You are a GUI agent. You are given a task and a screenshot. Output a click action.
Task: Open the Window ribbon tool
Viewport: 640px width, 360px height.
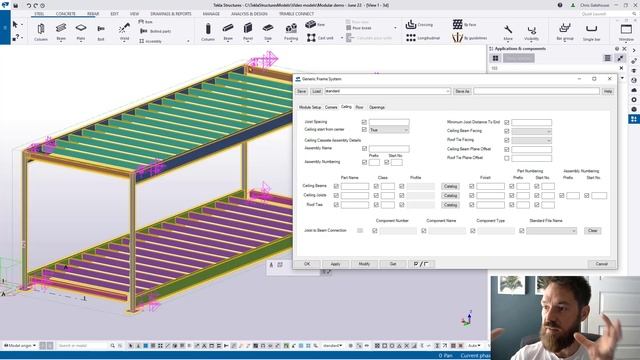(626, 32)
